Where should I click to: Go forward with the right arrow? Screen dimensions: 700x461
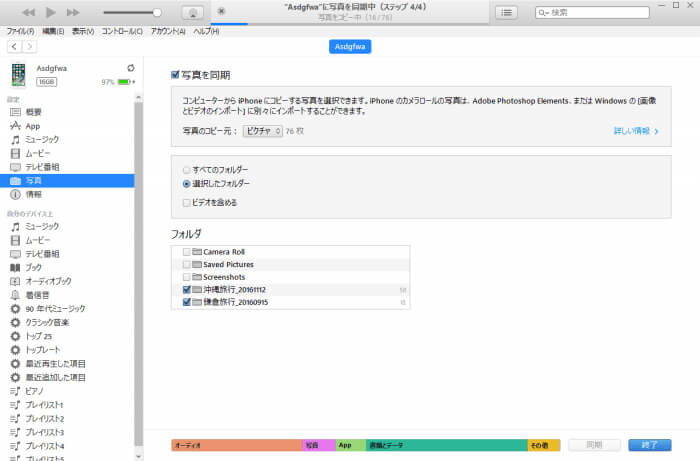click(29, 46)
